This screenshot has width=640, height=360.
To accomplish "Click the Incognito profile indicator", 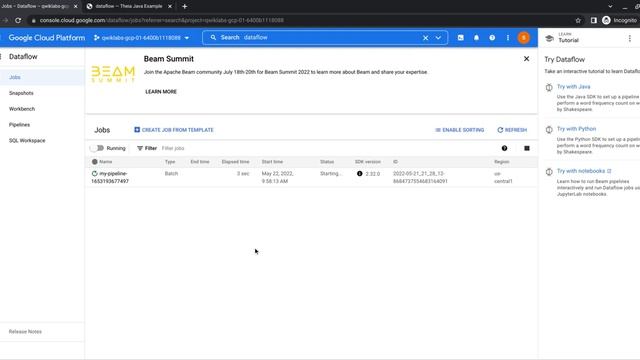I will [x=620, y=20].
